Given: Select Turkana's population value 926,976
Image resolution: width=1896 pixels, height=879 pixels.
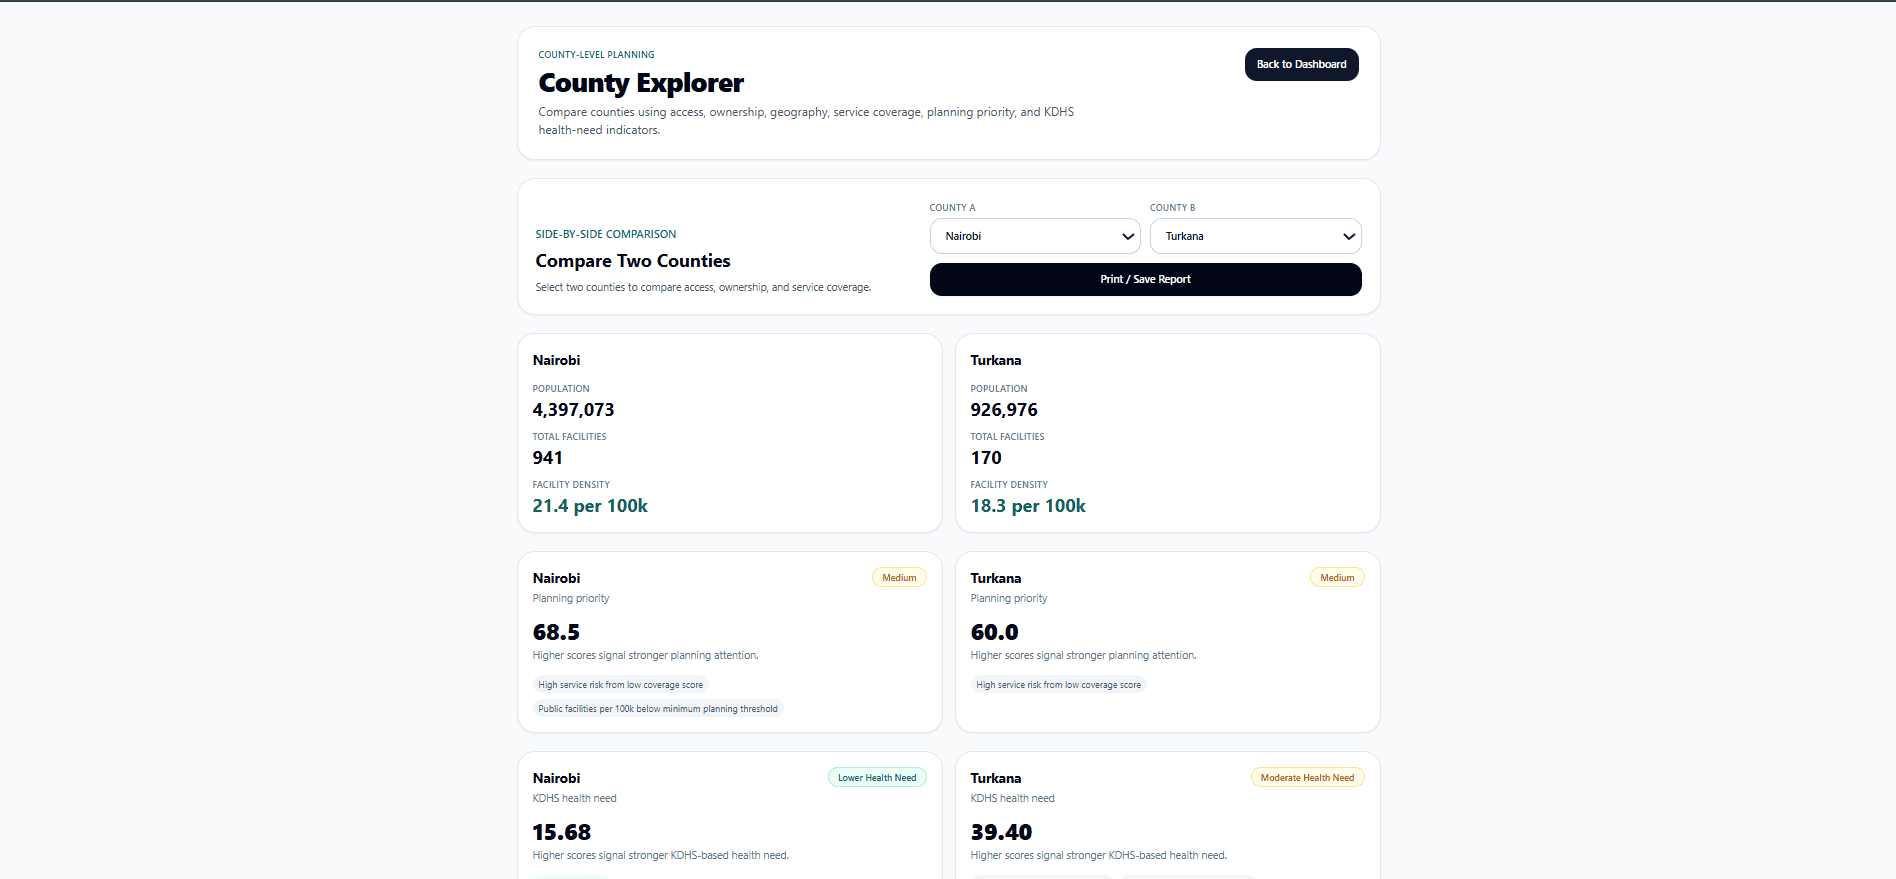Looking at the screenshot, I should click(1004, 410).
